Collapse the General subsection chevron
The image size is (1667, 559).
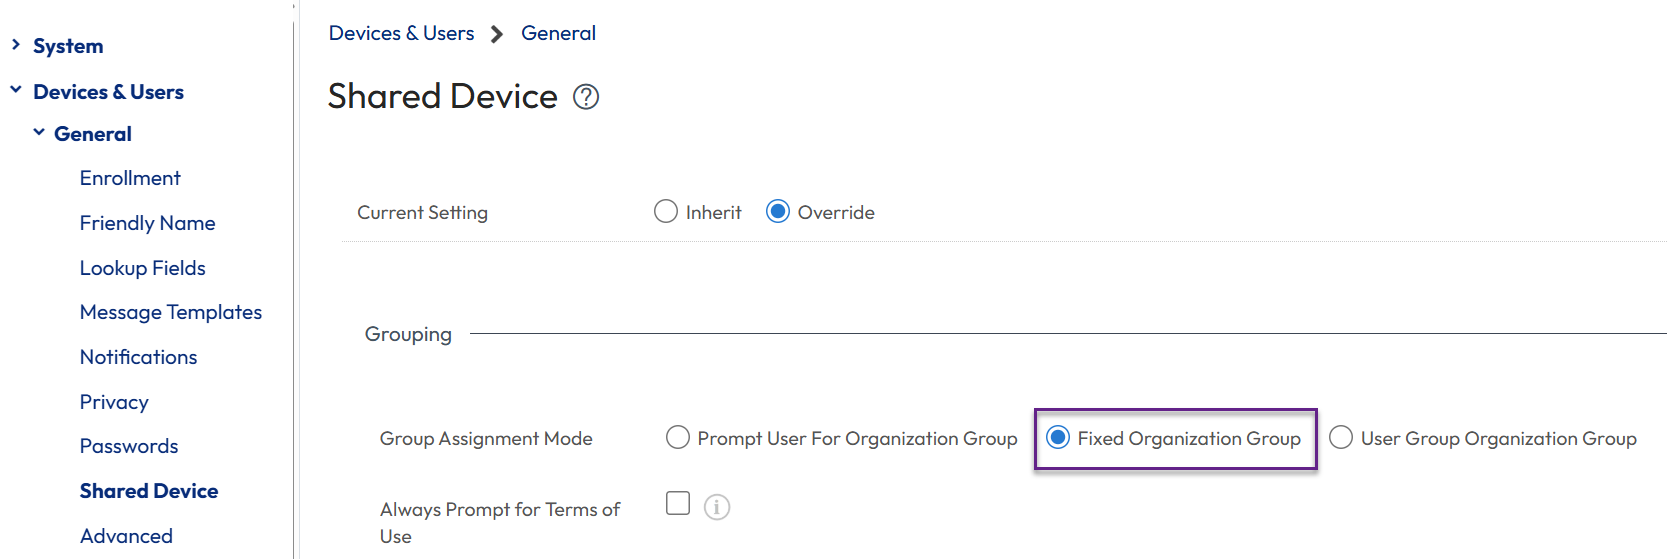tap(39, 133)
